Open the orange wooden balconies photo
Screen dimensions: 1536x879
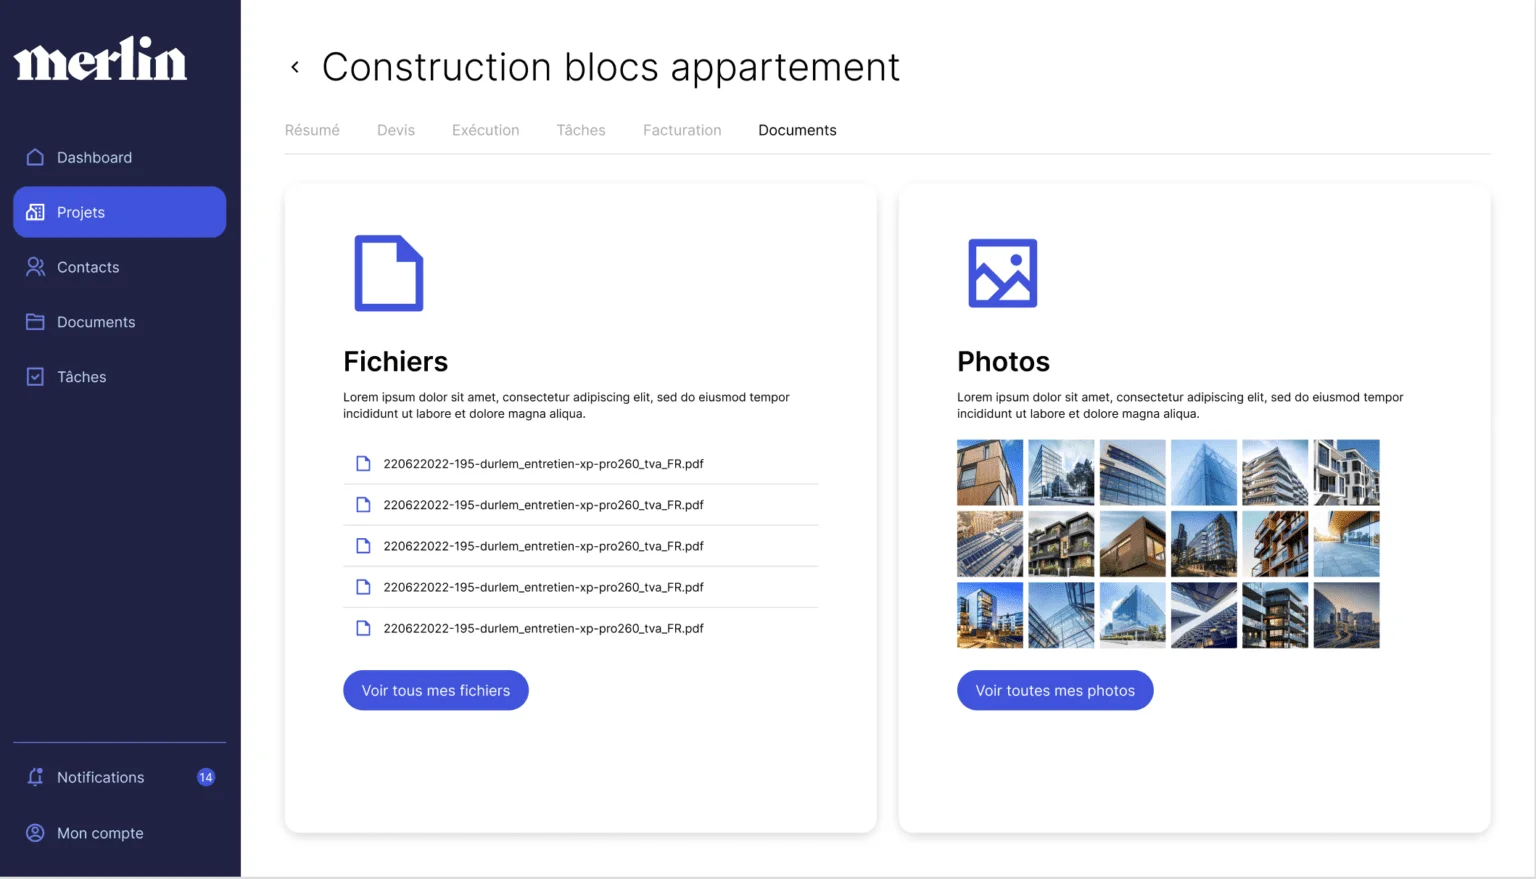point(1275,544)
